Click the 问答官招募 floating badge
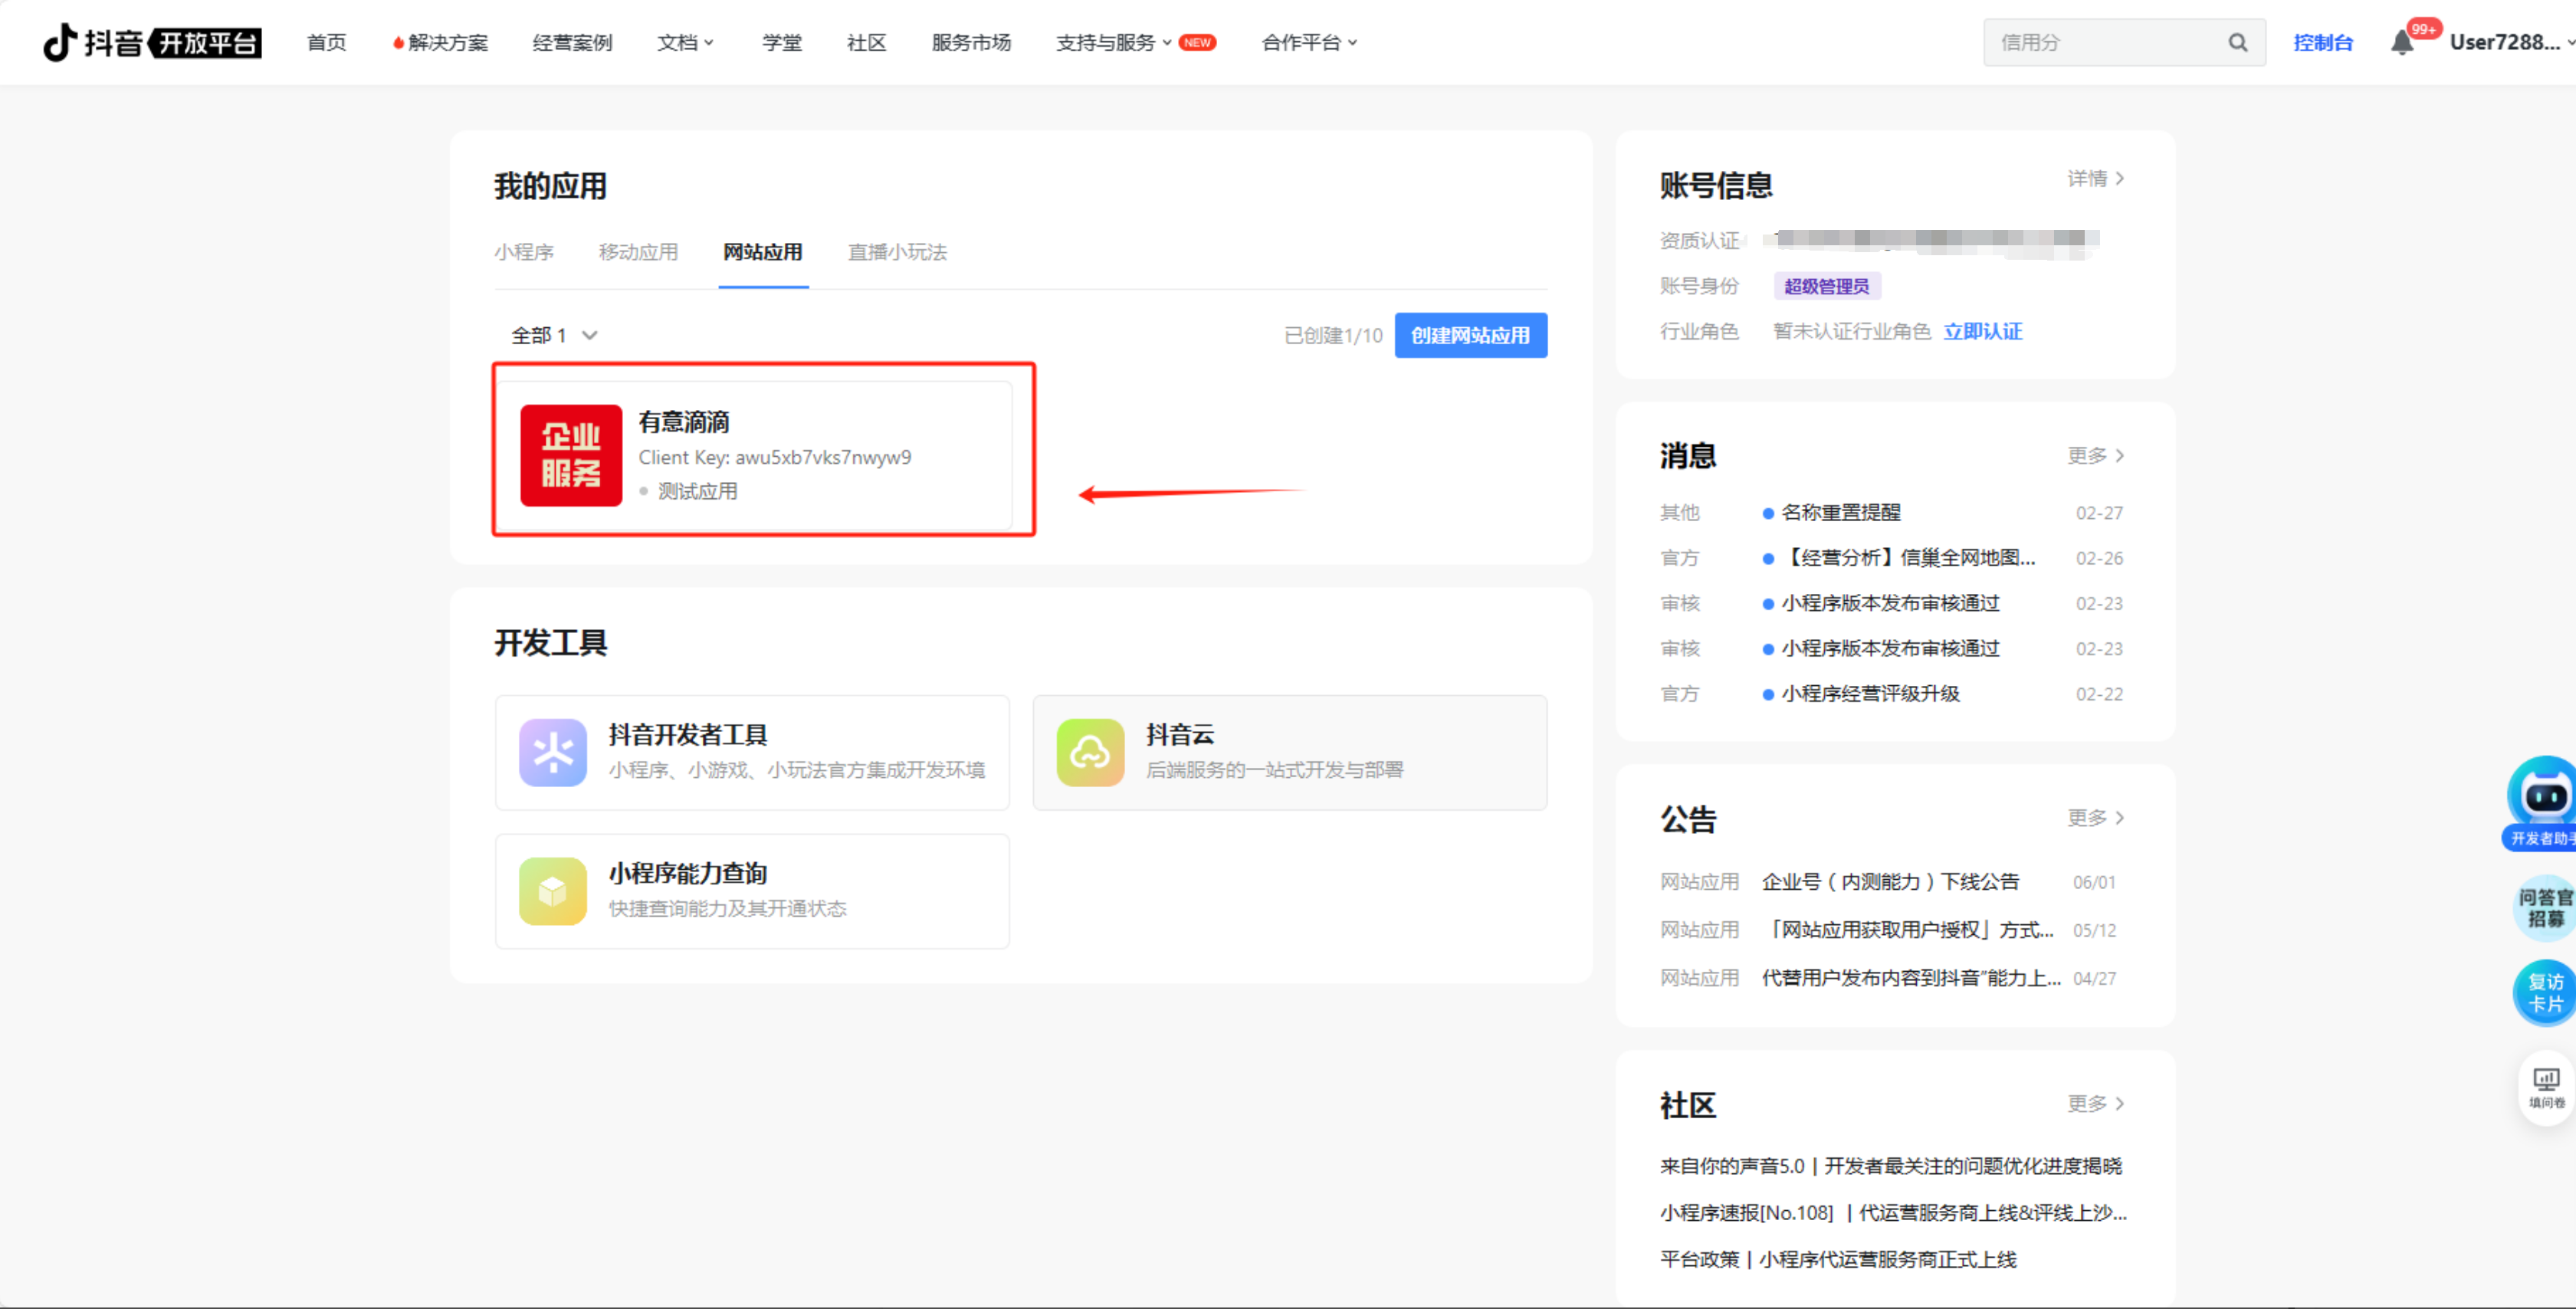The width and height of the screenshot is (2576, 1309). coord(2545,907)
